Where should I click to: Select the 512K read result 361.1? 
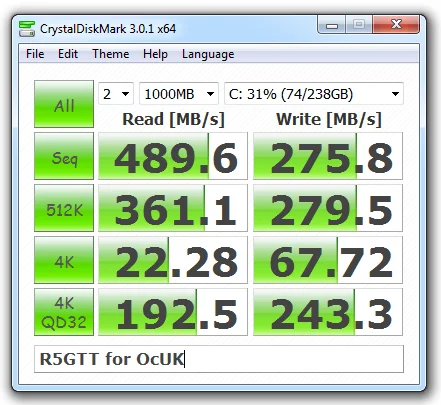coord(173,208)
